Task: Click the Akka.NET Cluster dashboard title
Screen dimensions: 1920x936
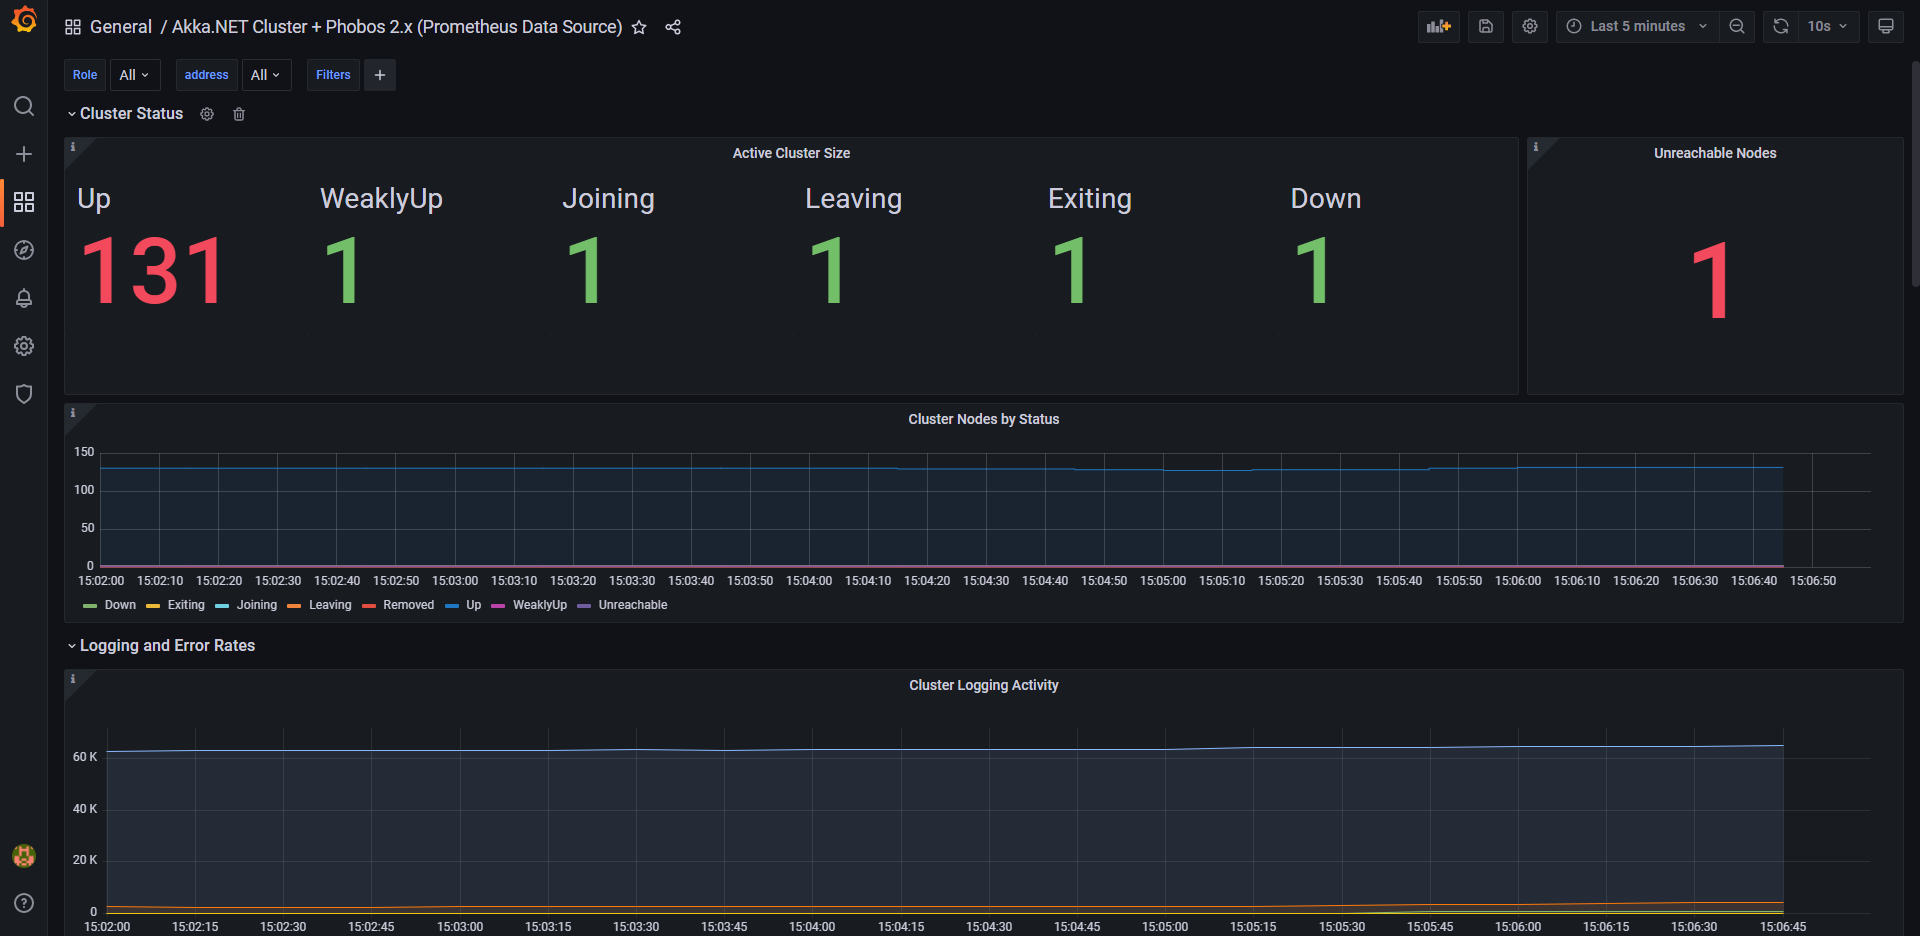Action: [397, 27]
